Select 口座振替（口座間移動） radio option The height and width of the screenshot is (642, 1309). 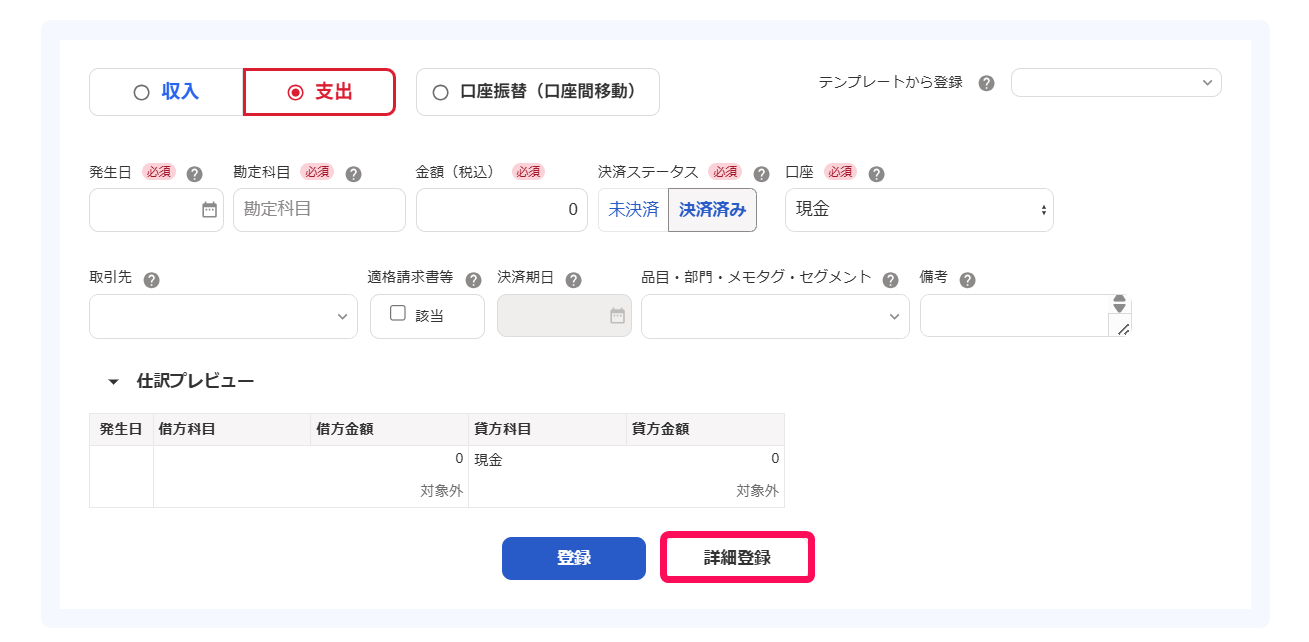pyautogui.click(x=538, y=92)
